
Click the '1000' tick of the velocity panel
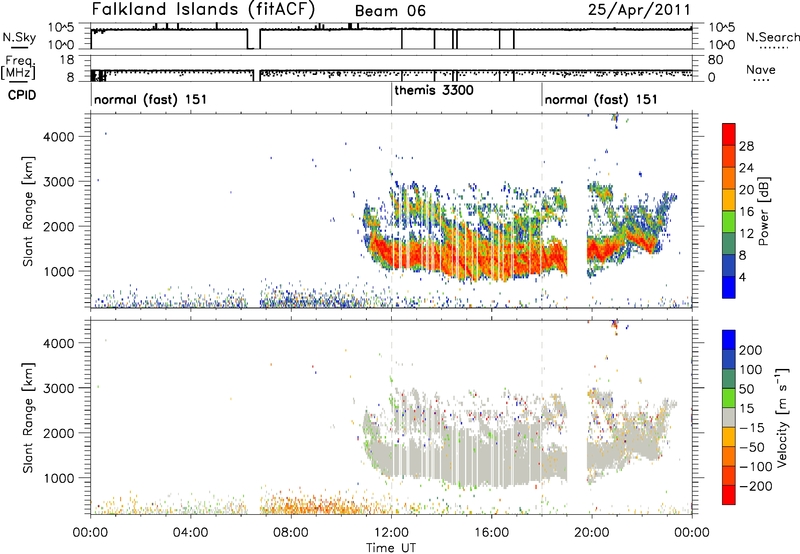59,478
